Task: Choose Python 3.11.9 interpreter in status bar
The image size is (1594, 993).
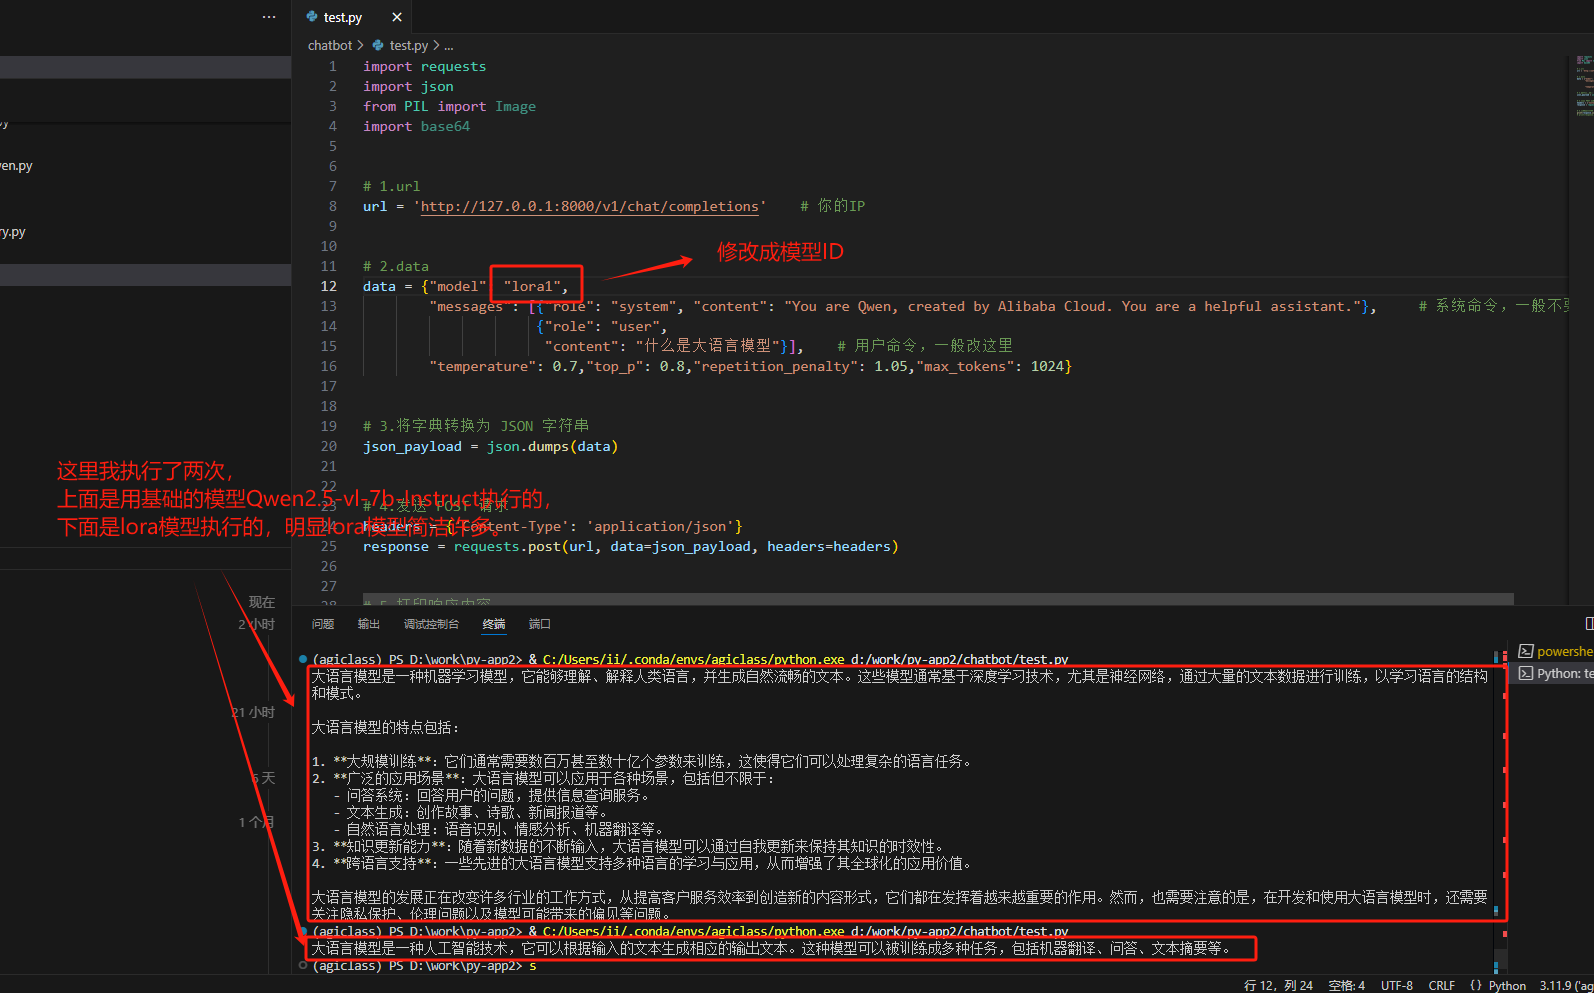Action: coord(1566,985)
